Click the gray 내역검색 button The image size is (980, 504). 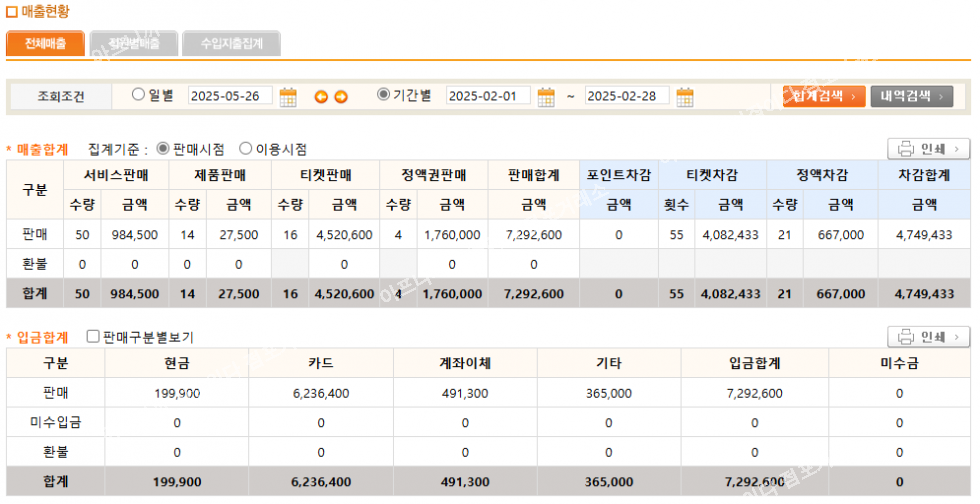pyautogui.click(x=911, y=96)
